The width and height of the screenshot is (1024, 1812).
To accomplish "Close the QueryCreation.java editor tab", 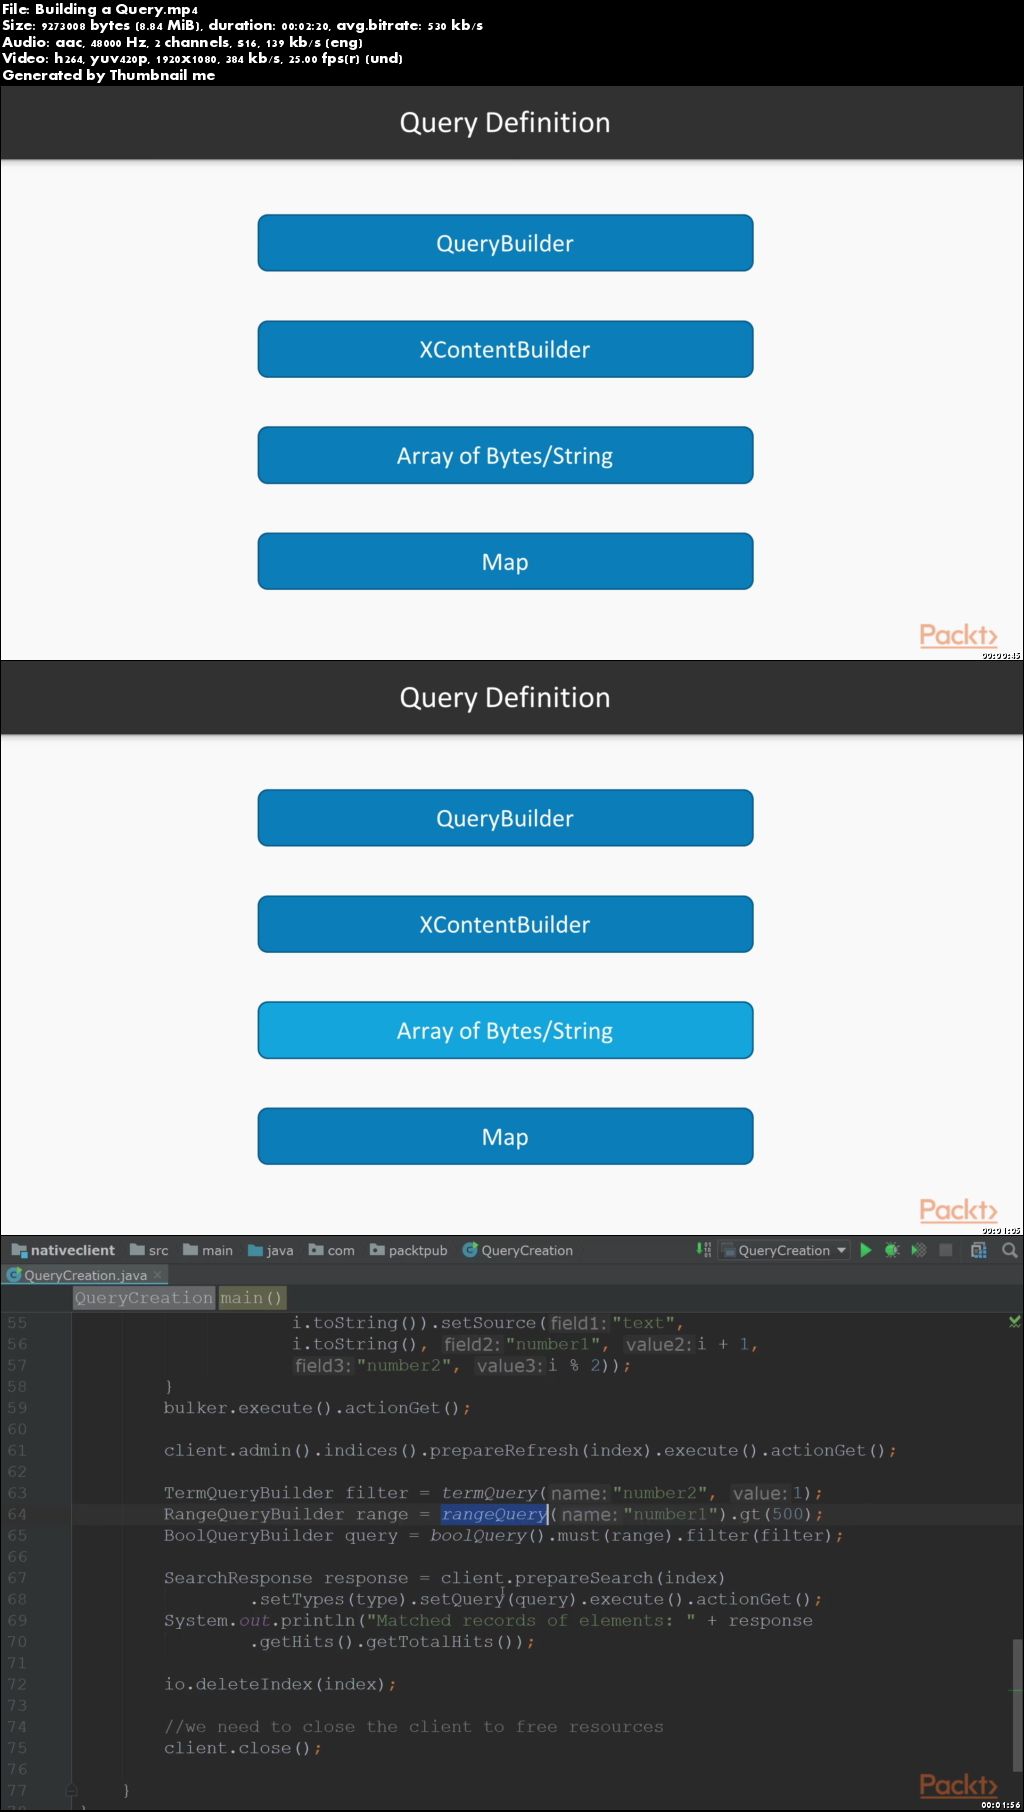I will point(157,1275).
